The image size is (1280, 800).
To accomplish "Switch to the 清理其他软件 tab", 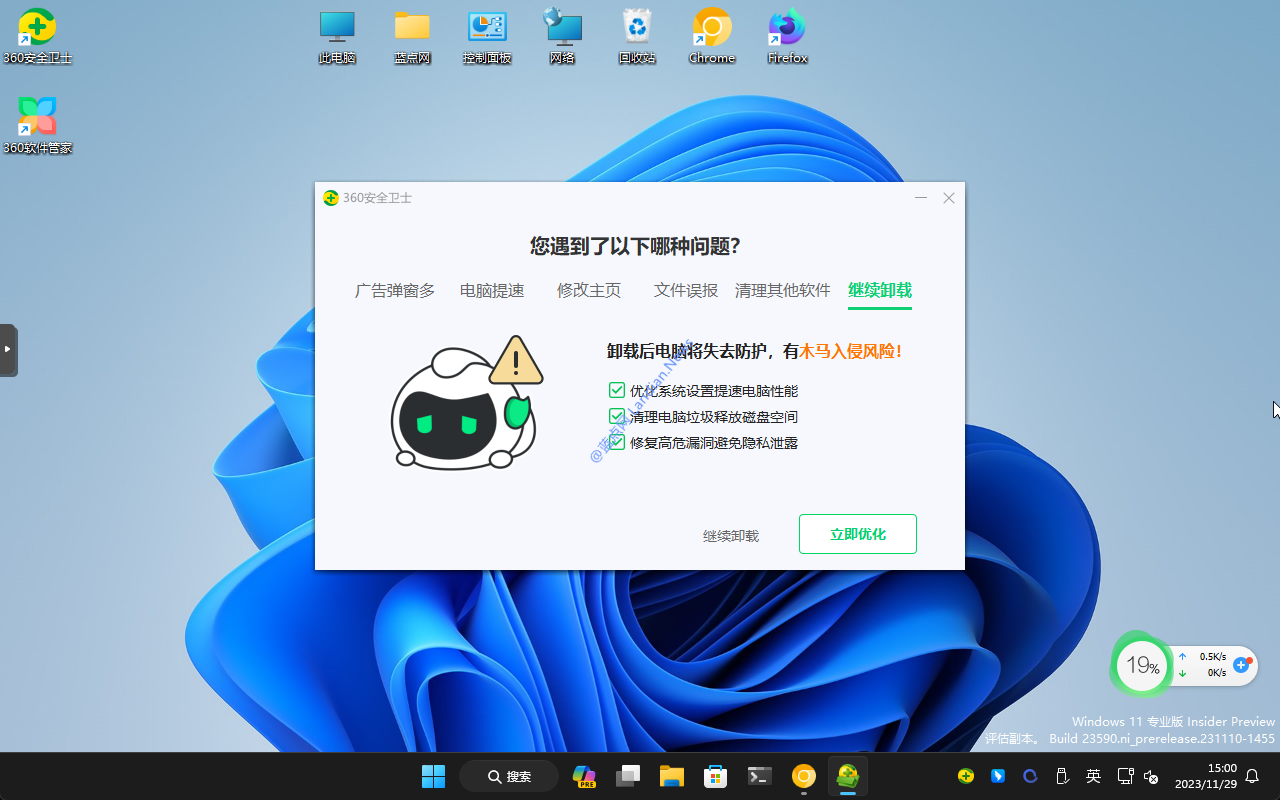I will click(x=783, y=290).
